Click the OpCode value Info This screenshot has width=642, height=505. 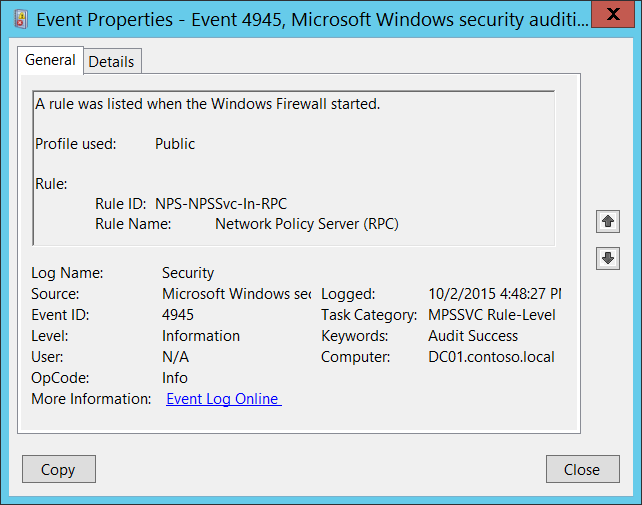pos(175,378)
